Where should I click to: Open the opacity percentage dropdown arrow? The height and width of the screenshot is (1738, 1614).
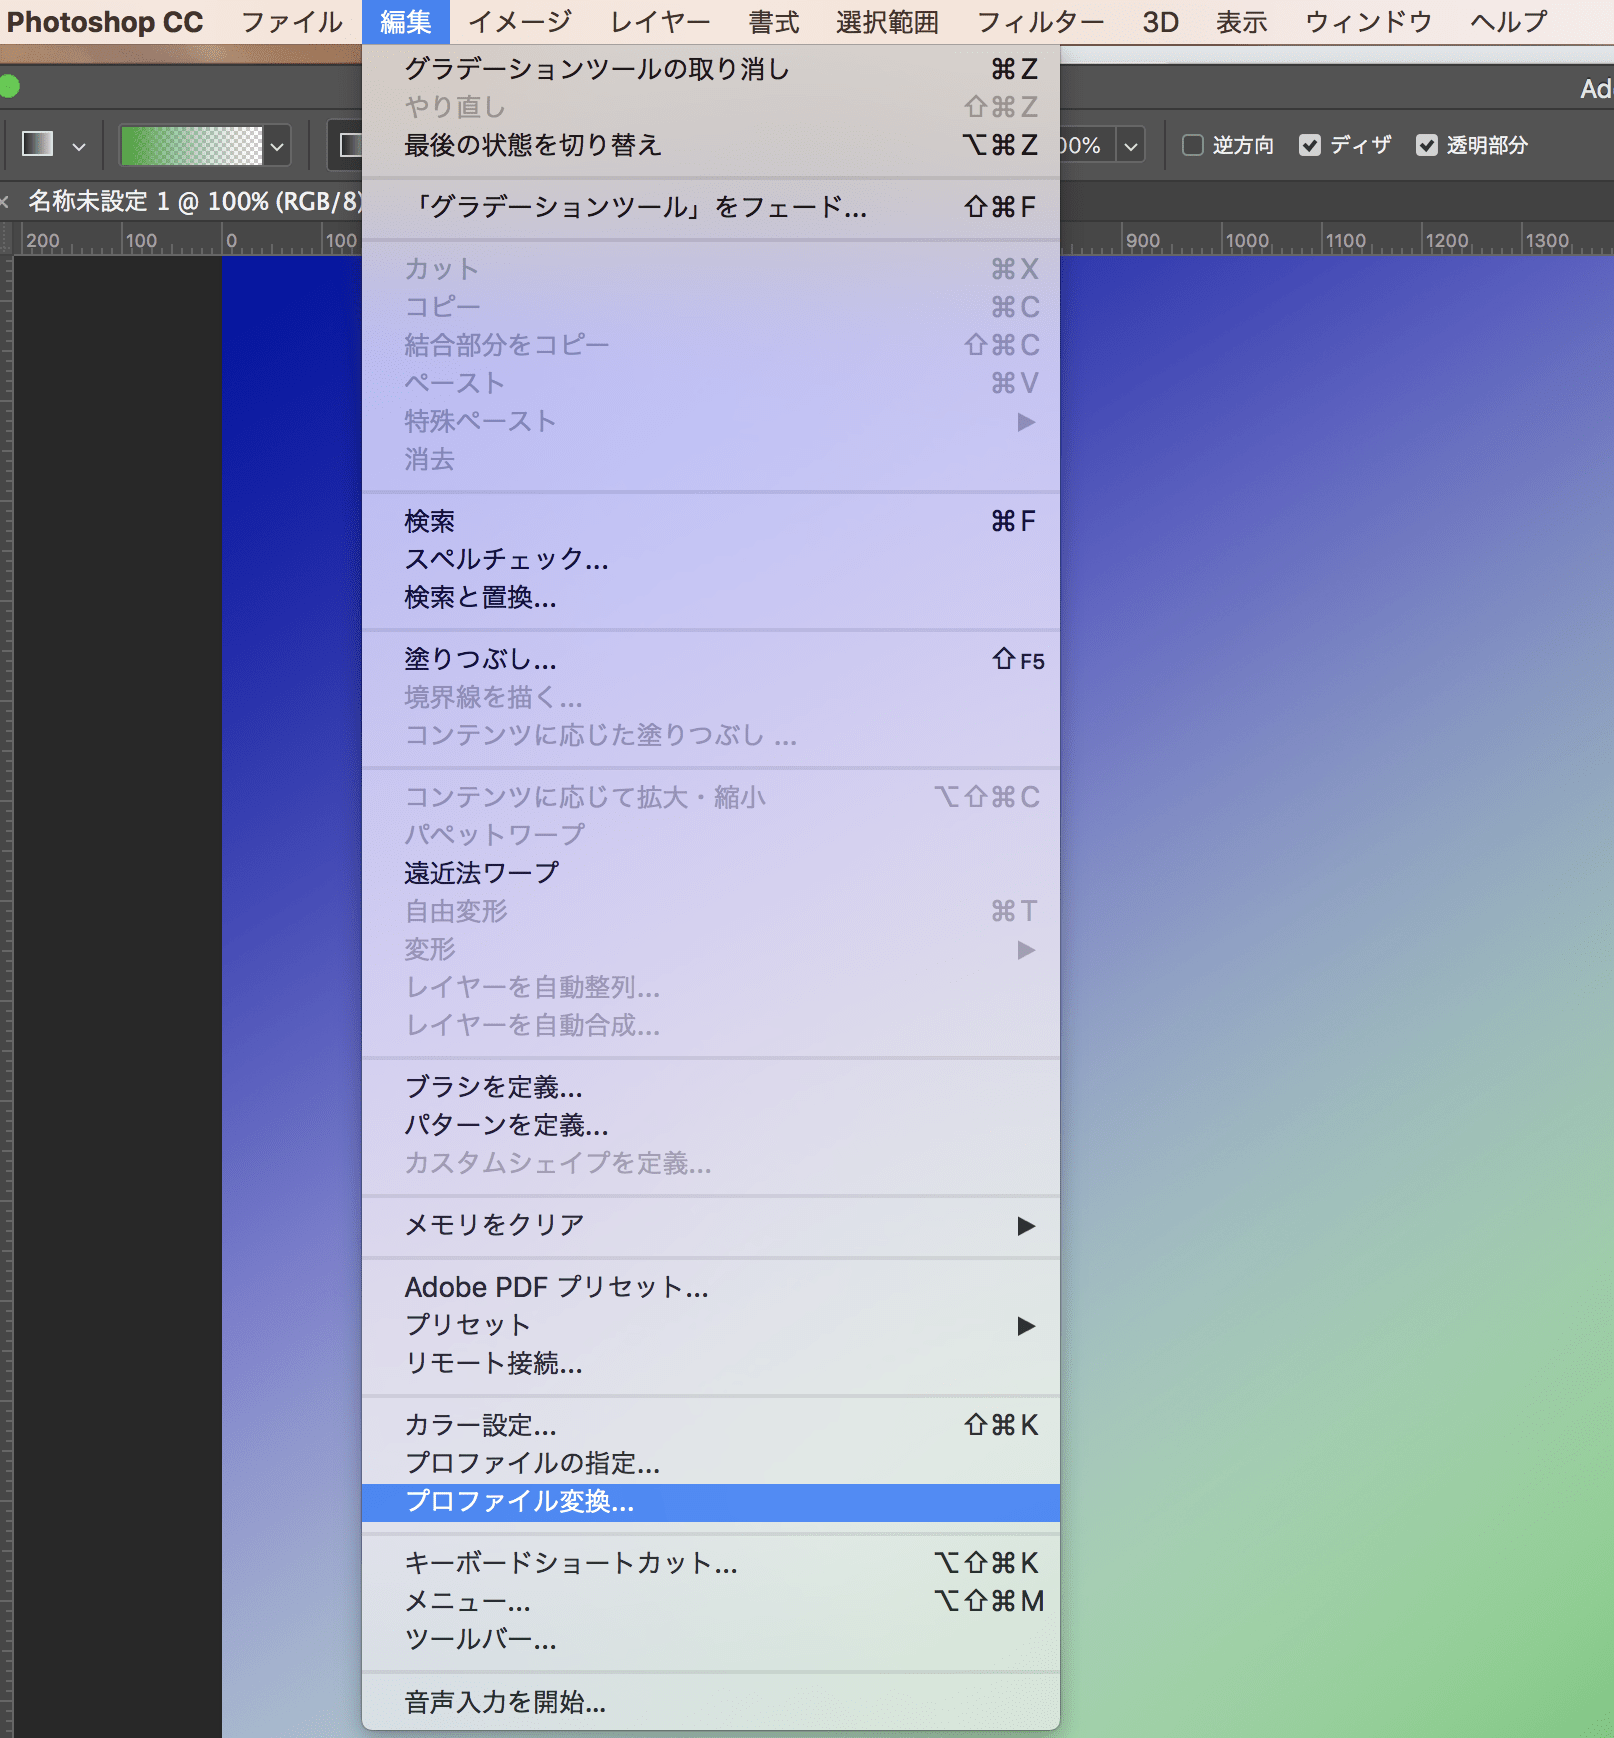click(1131, 146)
